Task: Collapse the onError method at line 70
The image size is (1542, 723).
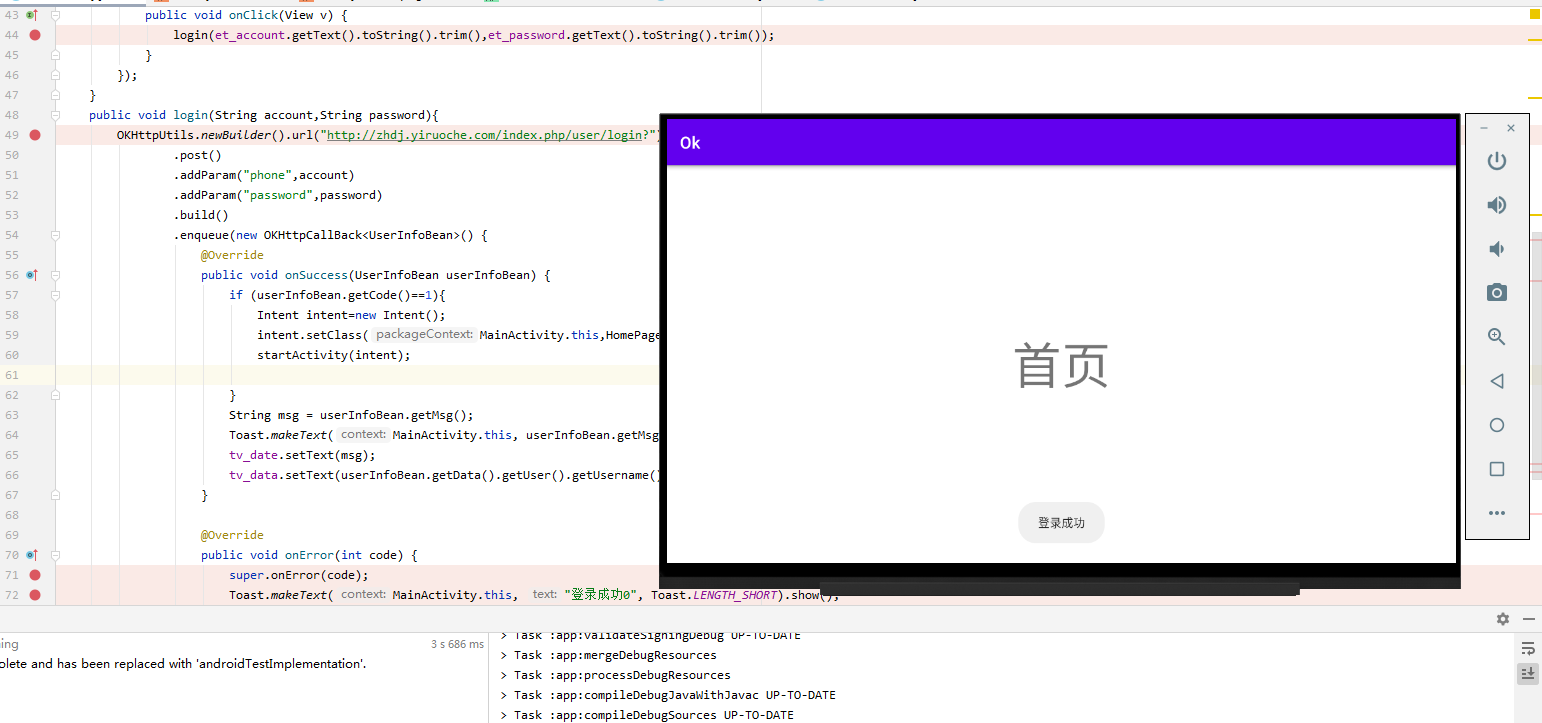Action: click(x=55, y=555)
